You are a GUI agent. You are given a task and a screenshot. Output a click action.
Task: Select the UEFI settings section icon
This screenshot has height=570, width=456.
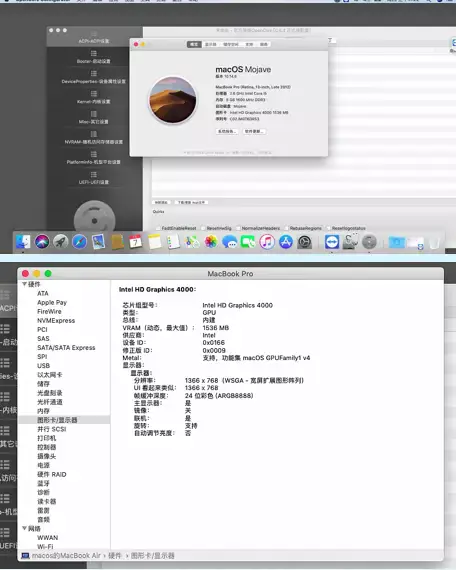[x=94, y=175]
